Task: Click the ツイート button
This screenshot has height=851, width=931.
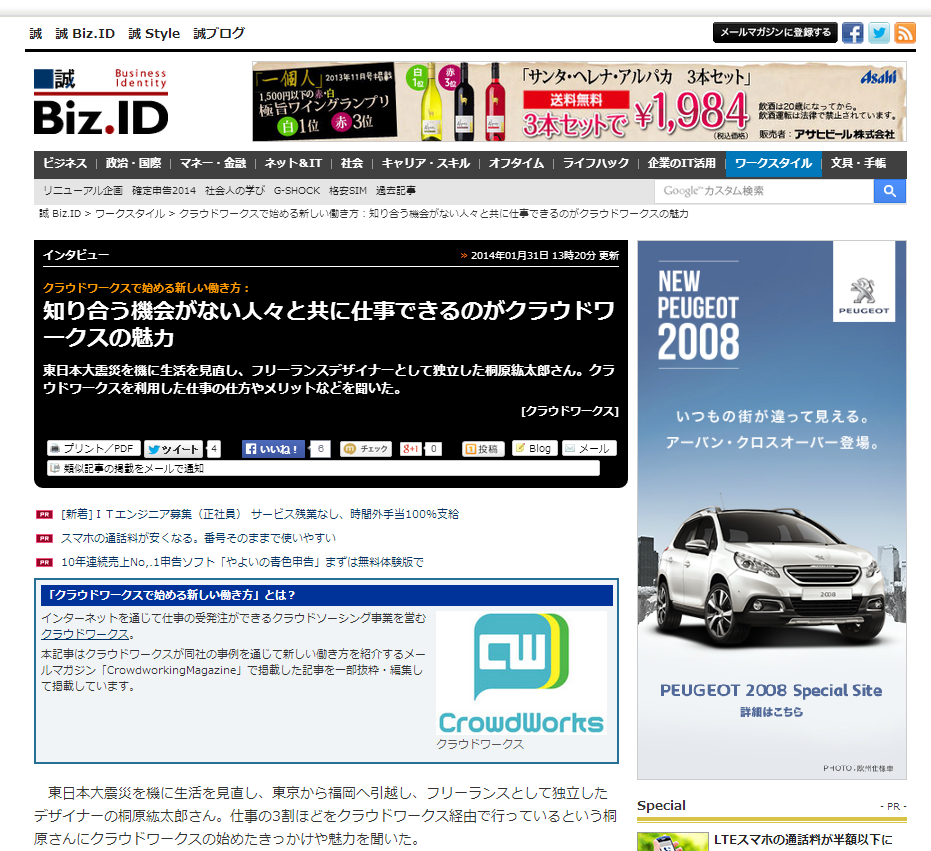Action: pyautogui.click(x=173, y=449)
